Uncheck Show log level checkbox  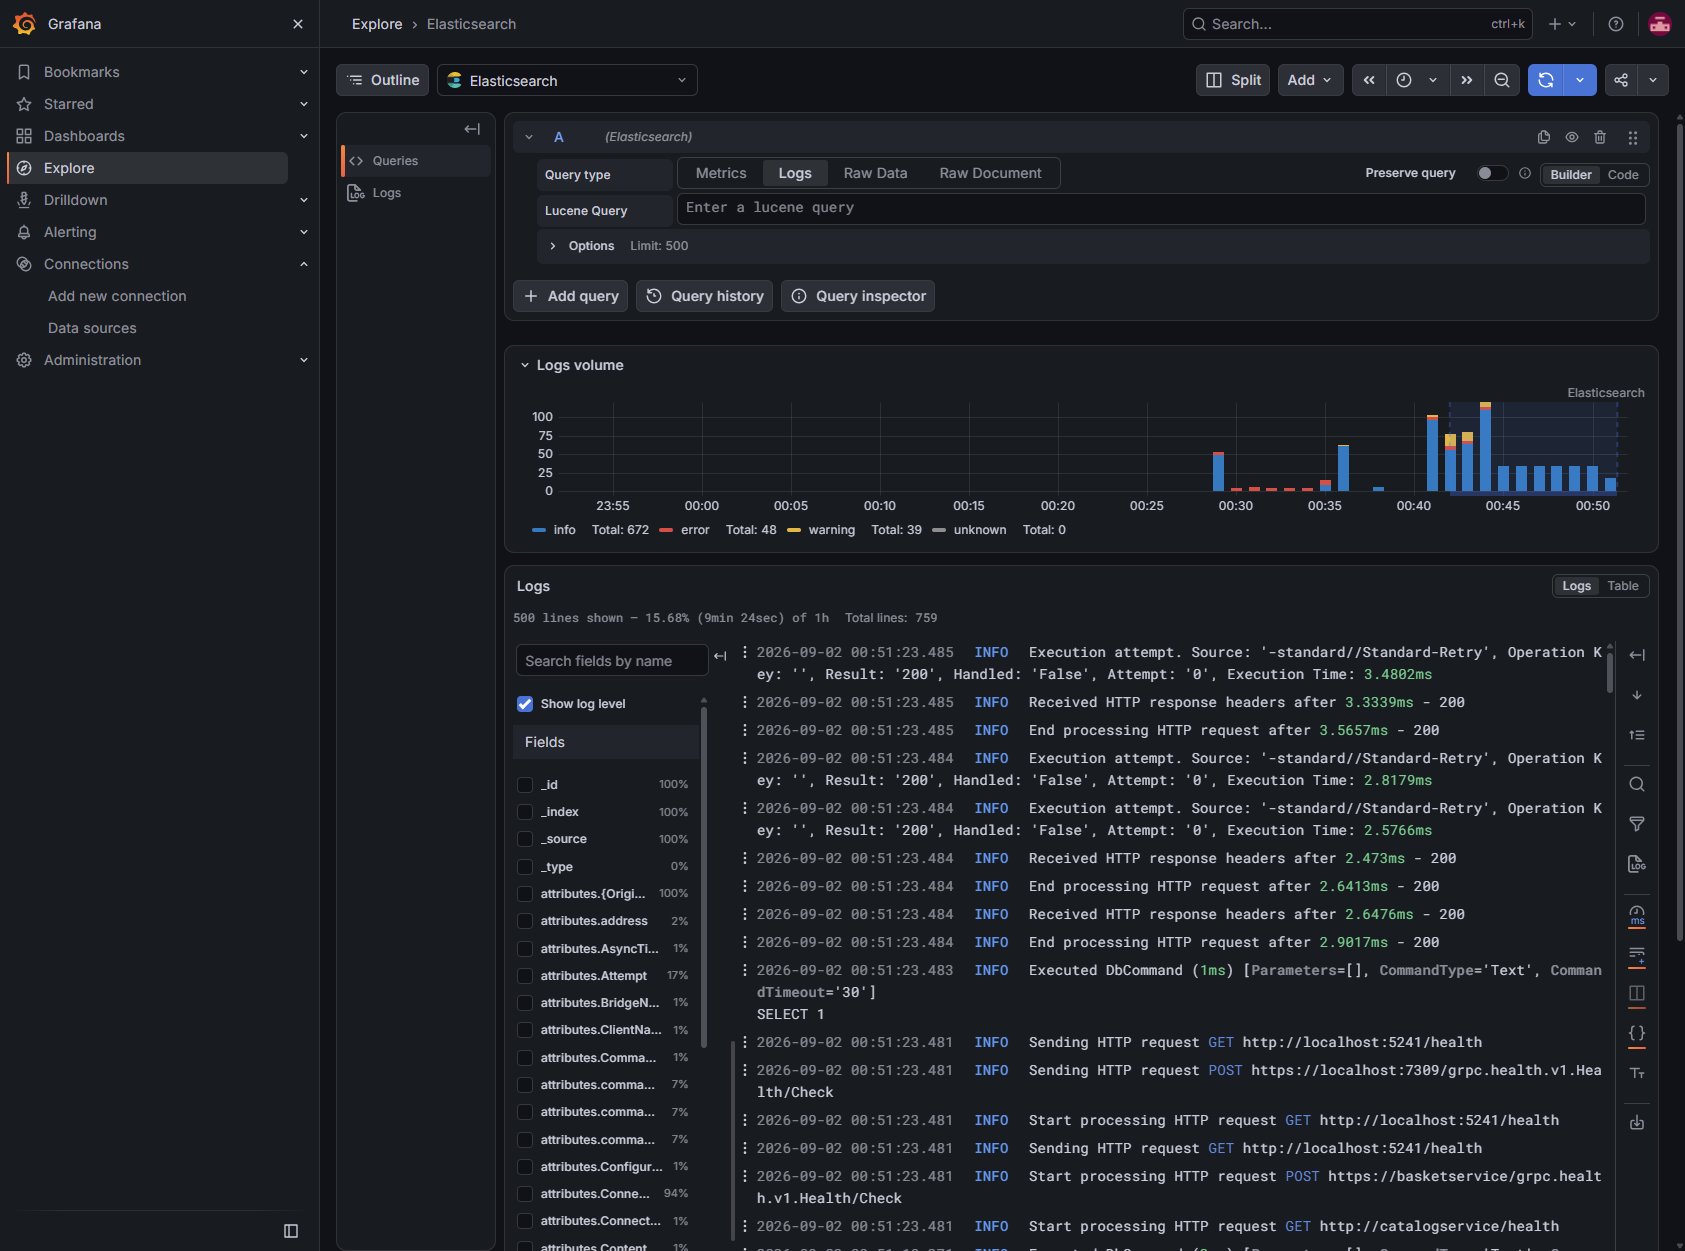pos(525,704)
